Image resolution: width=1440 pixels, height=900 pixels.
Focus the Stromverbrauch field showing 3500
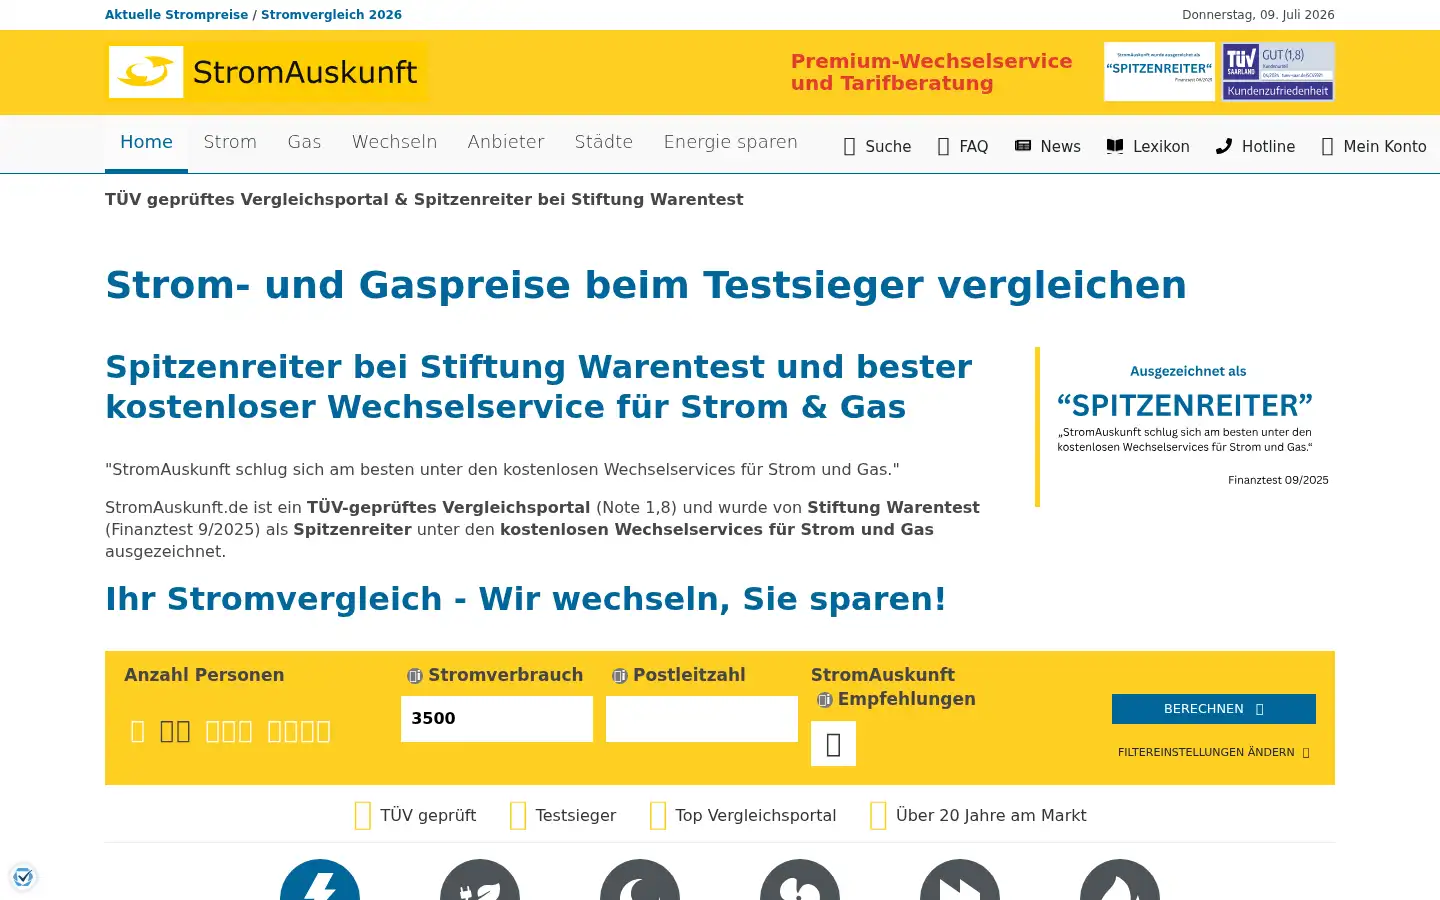click(497, 719)
